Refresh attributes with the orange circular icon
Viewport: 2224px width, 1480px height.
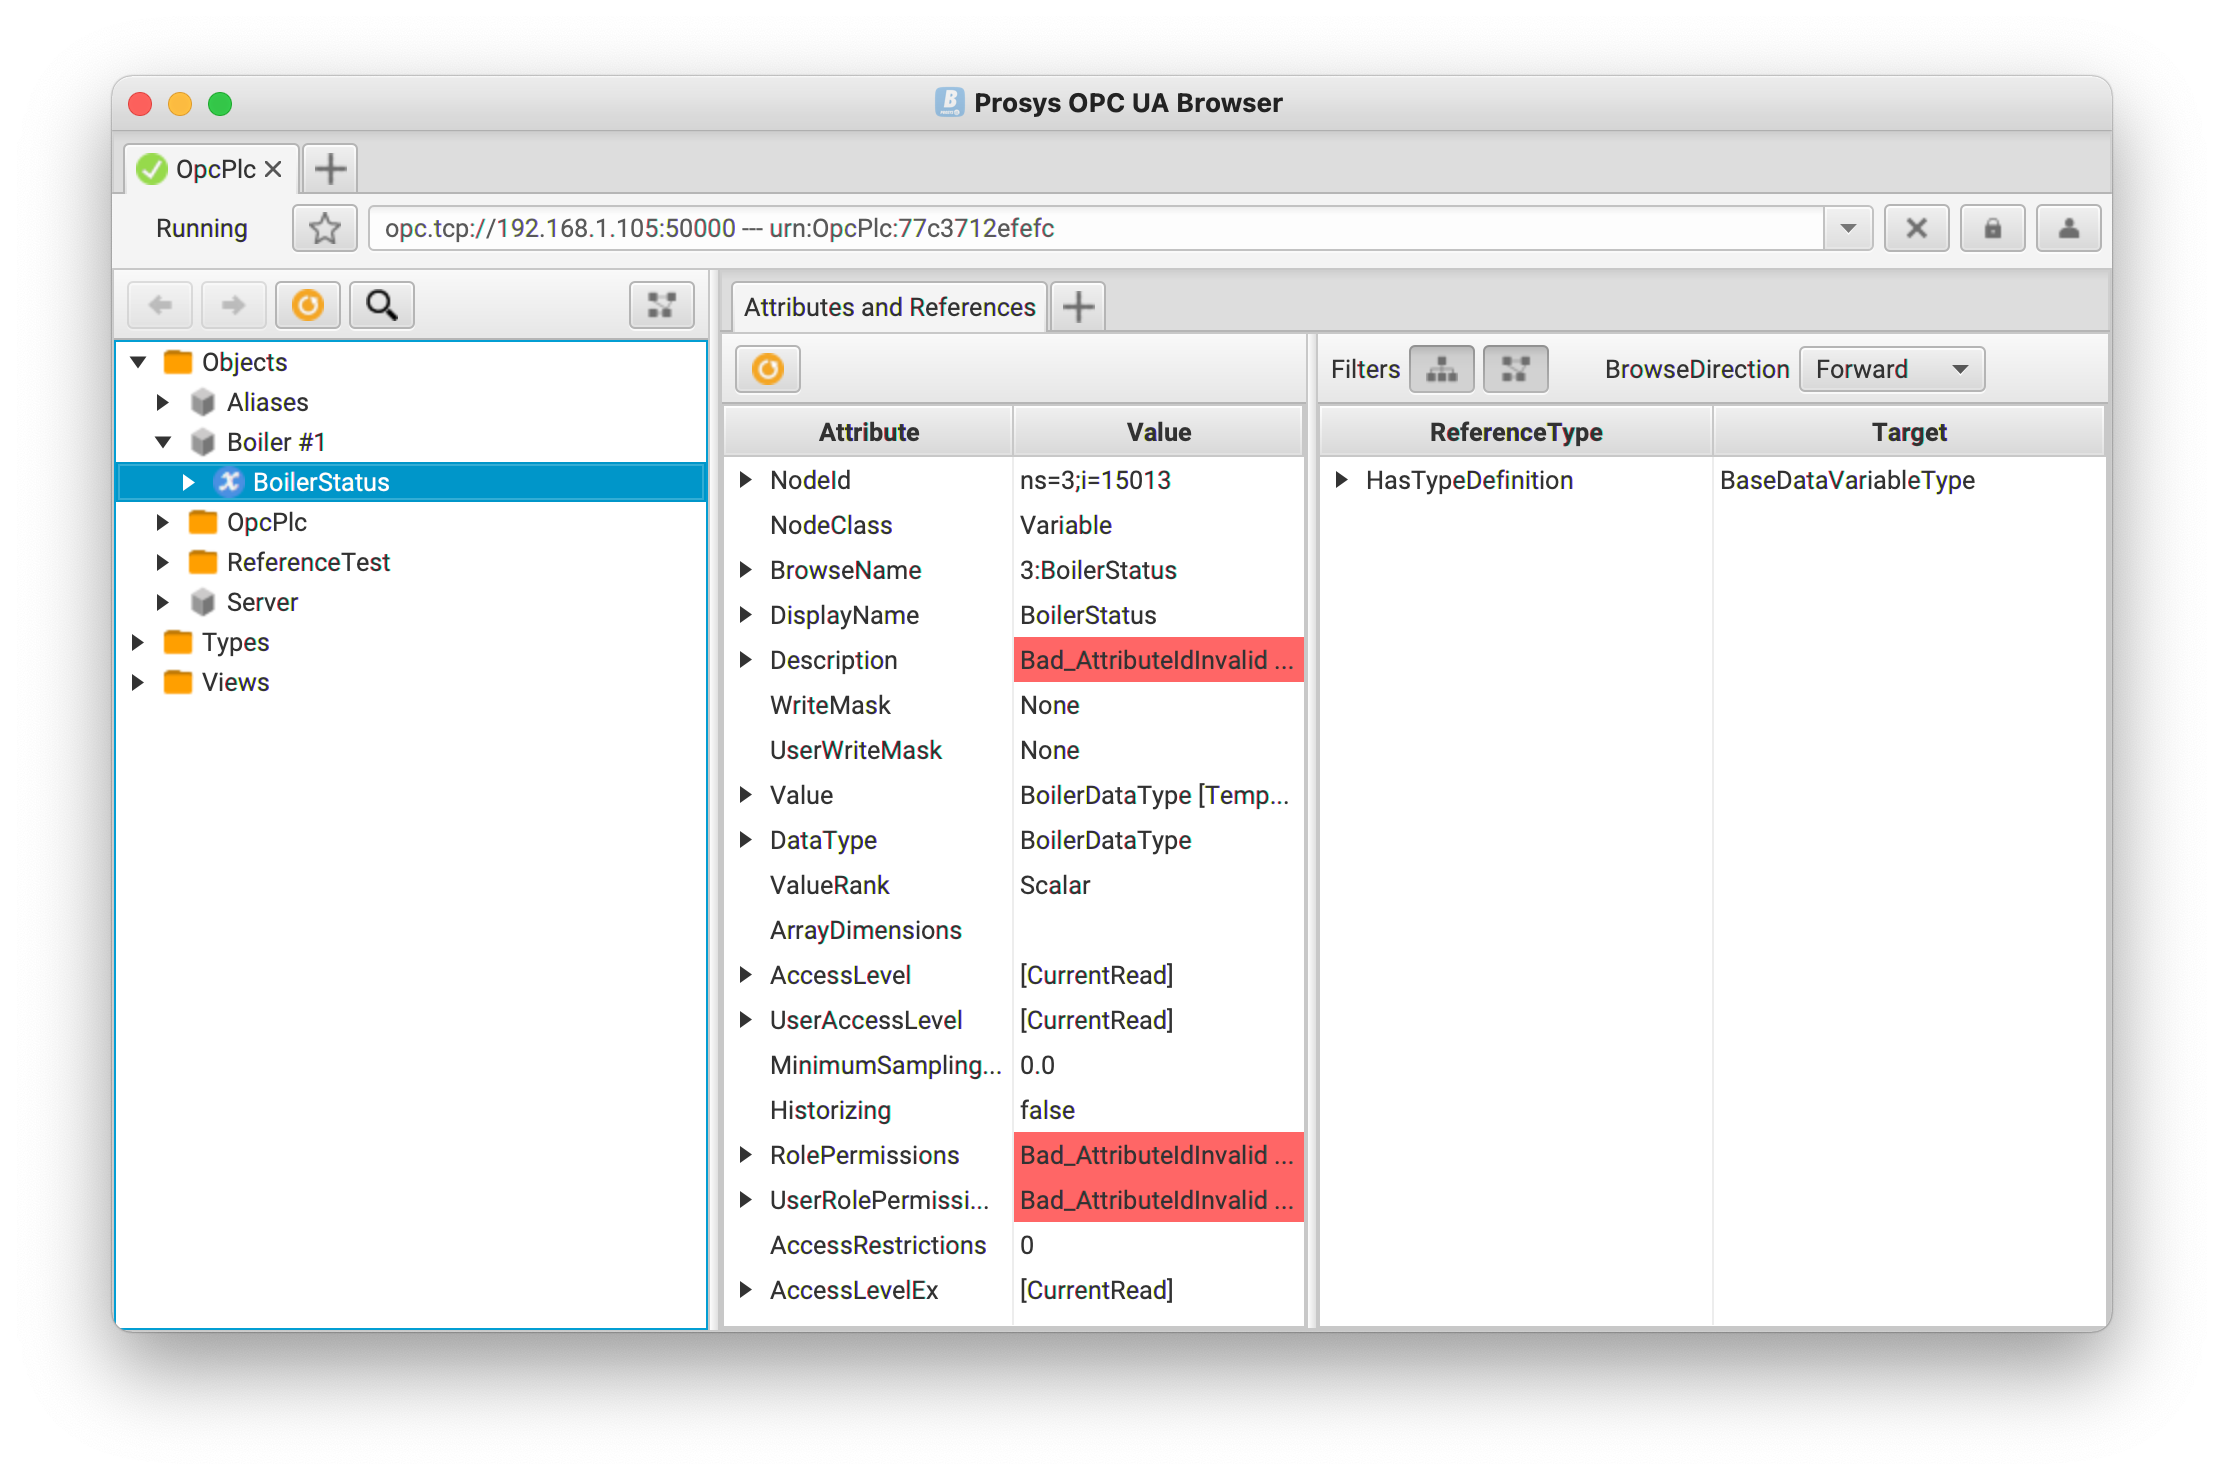(767, 369)
